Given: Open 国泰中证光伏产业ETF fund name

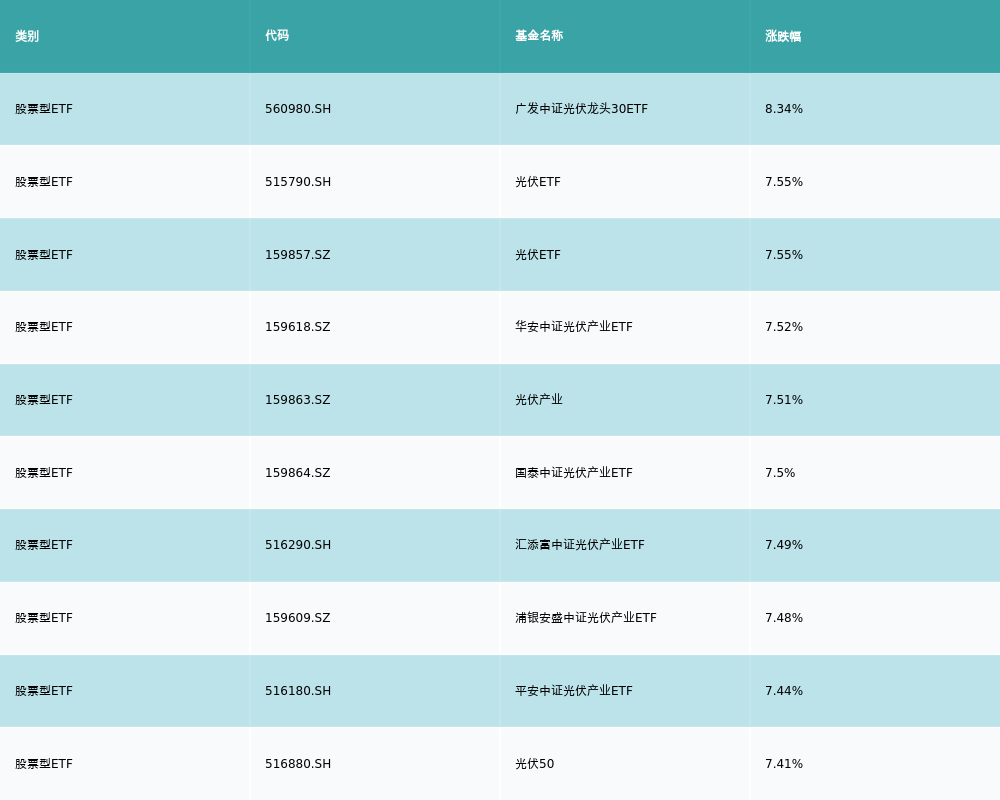Looking at the screenshot, I should coord(574,473).
